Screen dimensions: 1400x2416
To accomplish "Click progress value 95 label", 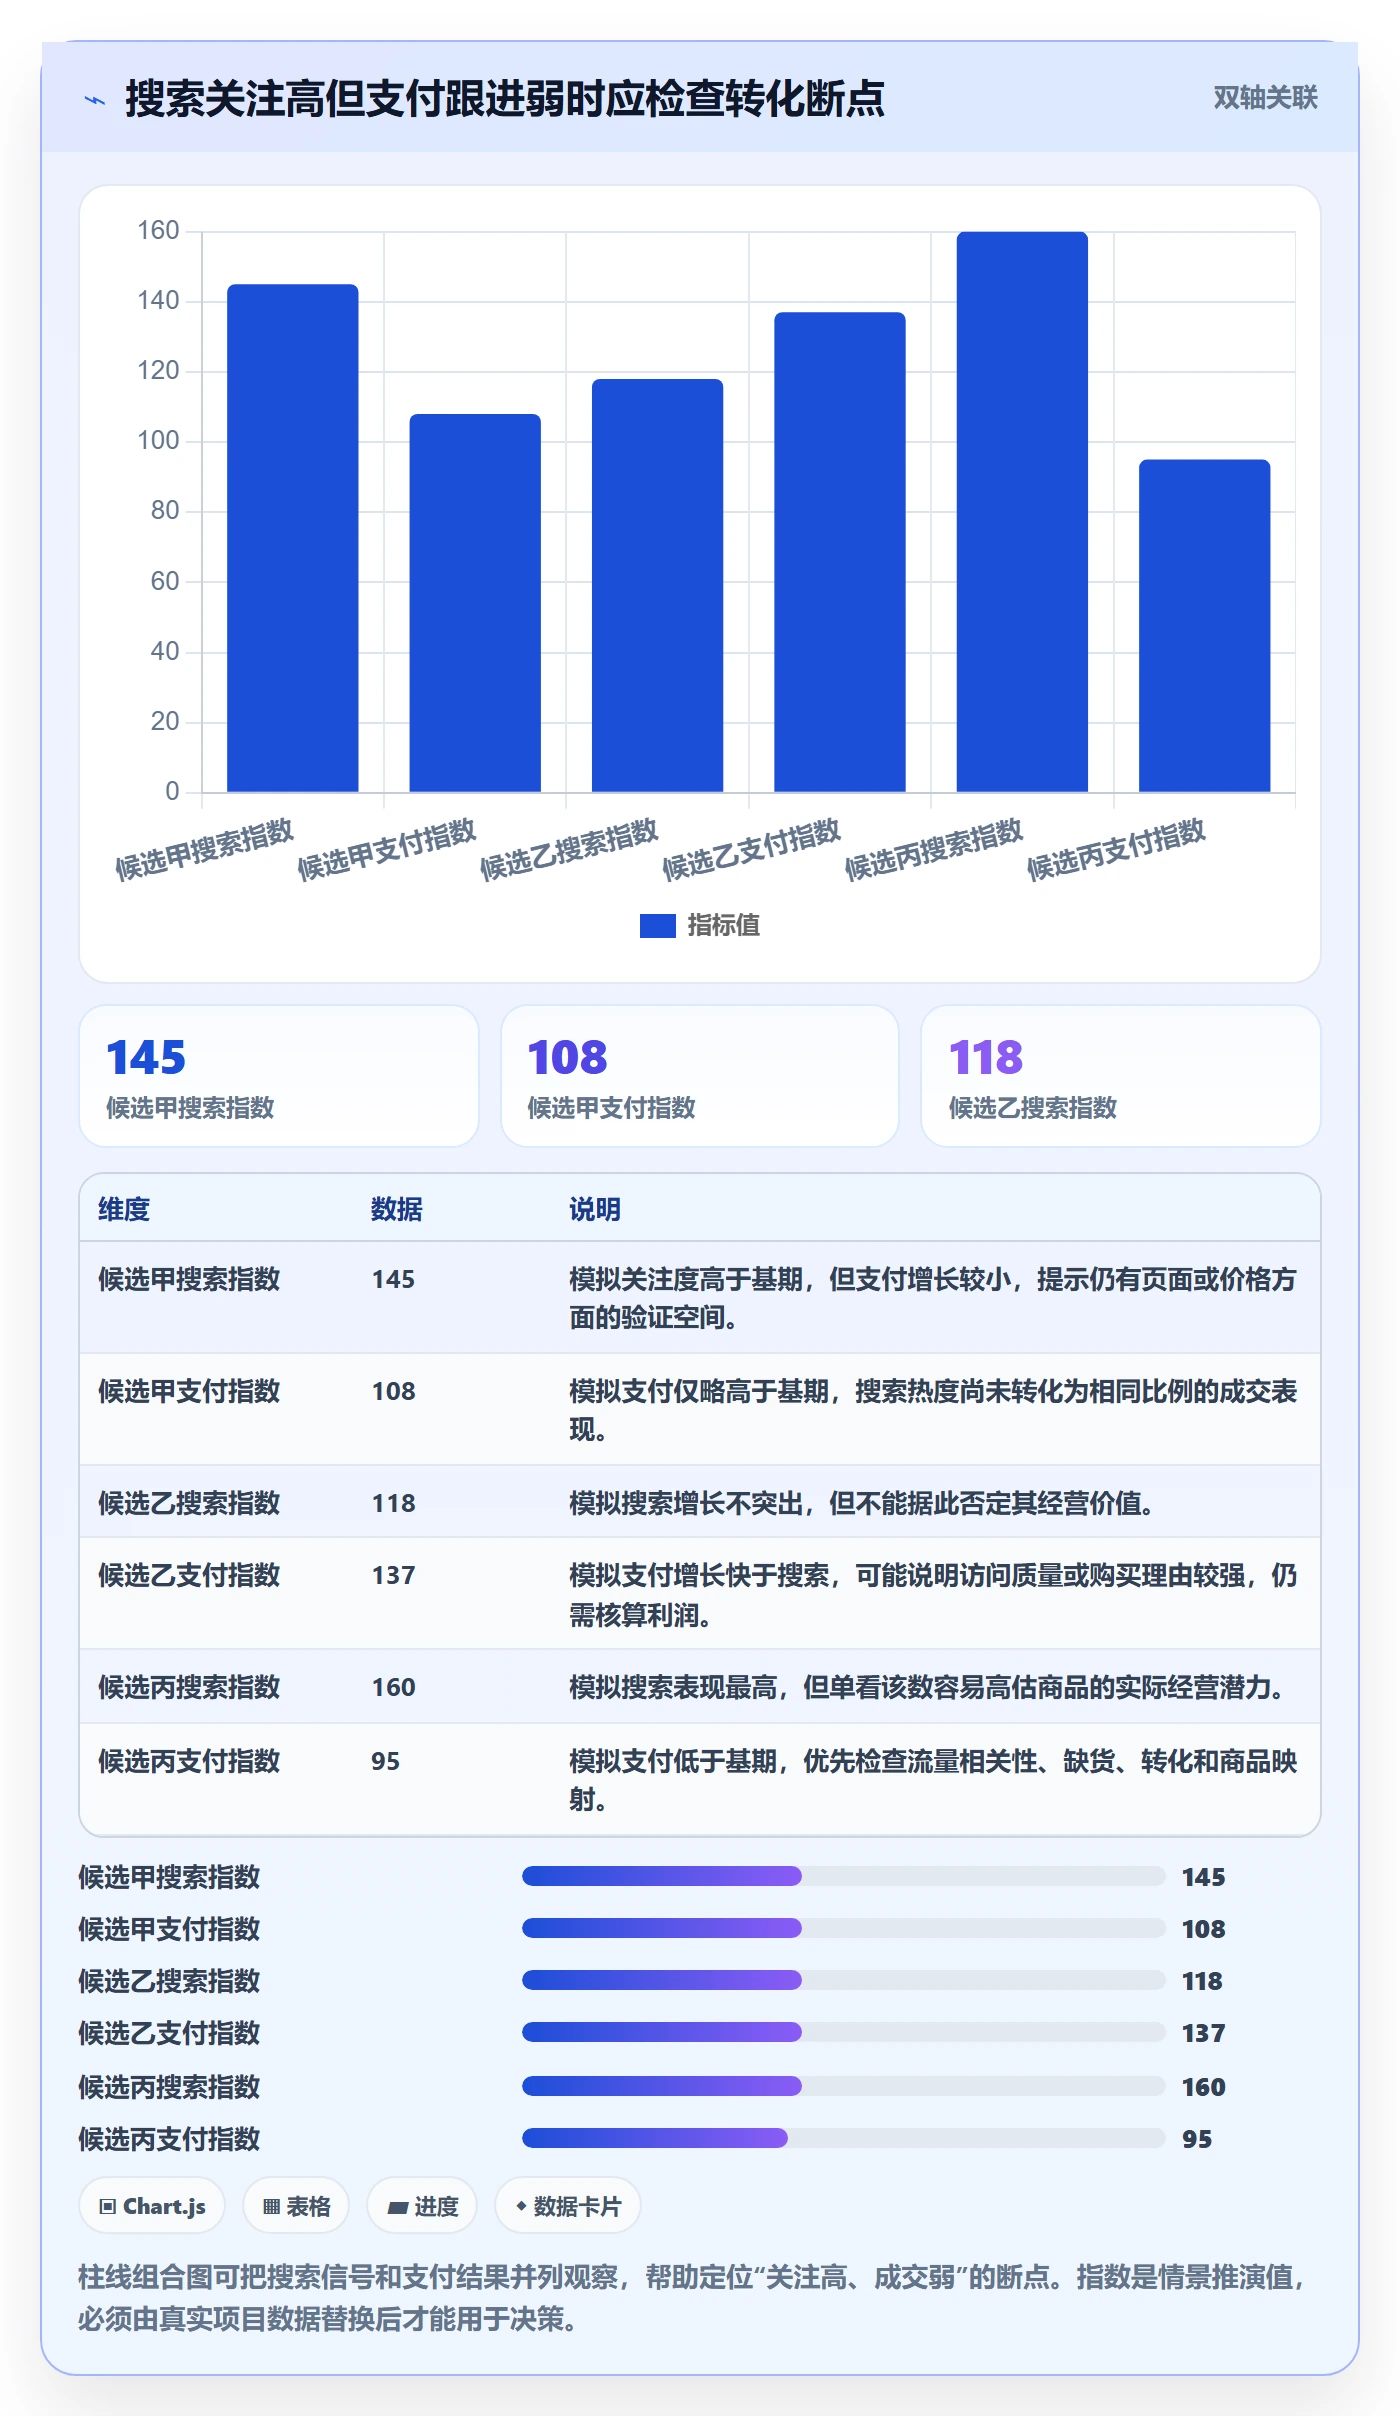I will click(x=1197, y=2139).
